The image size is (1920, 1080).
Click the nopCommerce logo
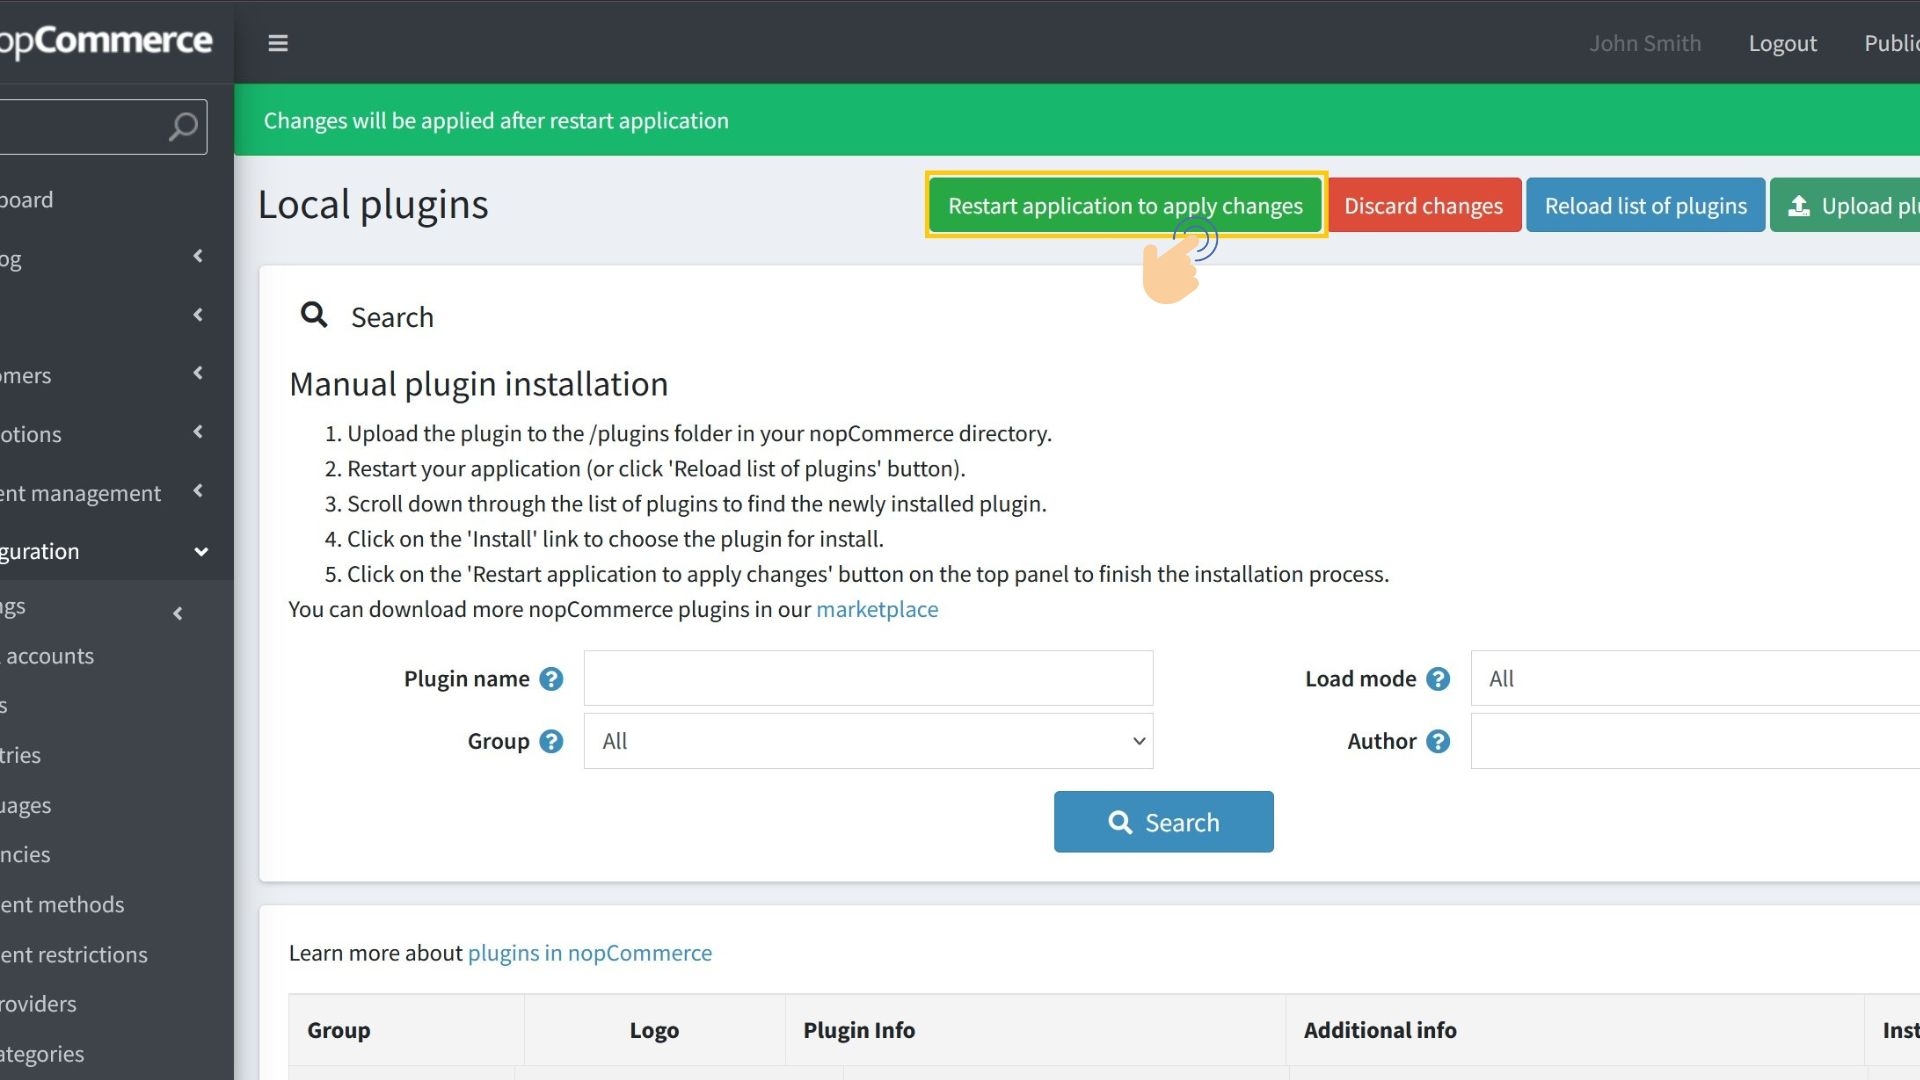pyautogui.click(x=106, y=41)
